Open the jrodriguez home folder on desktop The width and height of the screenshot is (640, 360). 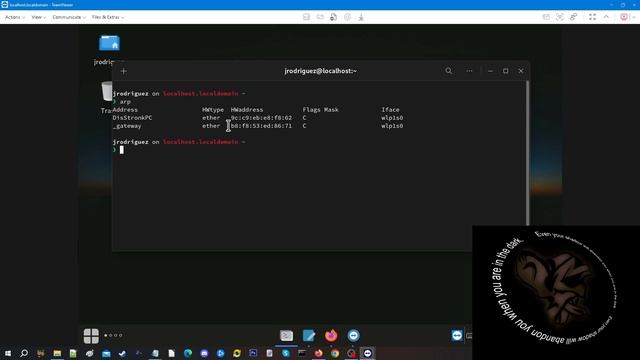109,43
